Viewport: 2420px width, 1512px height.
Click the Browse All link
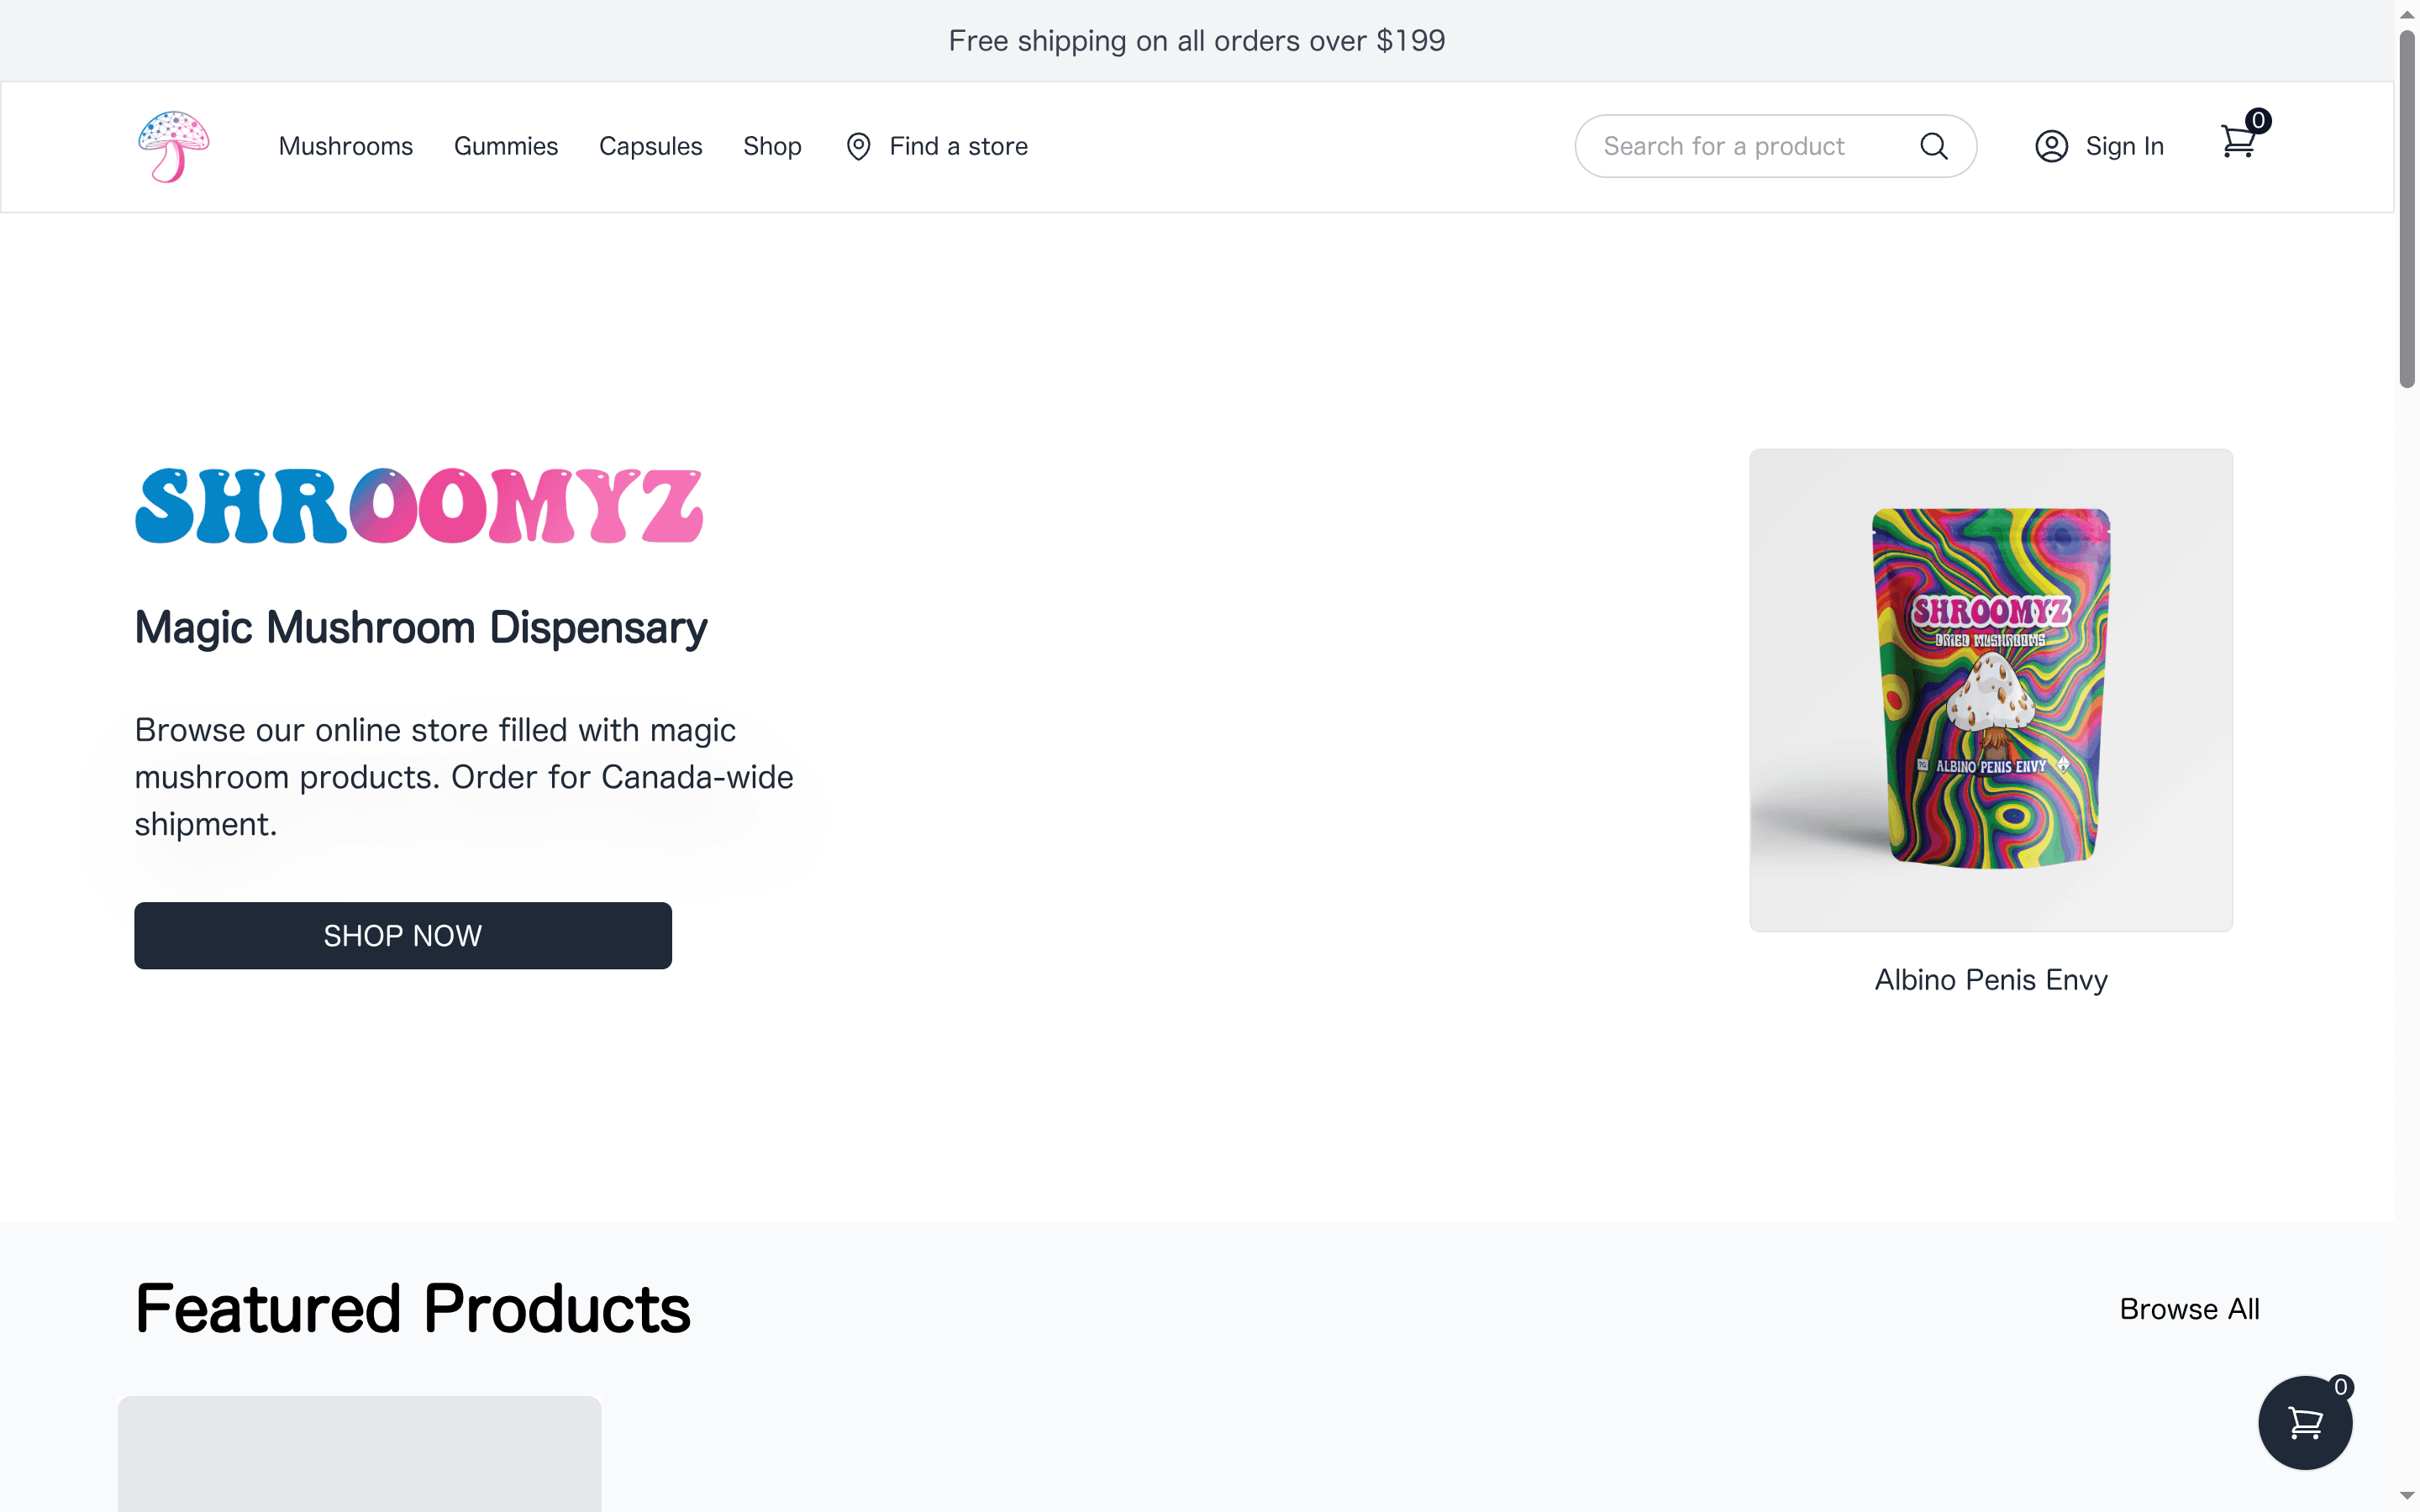(2188, 1308)
